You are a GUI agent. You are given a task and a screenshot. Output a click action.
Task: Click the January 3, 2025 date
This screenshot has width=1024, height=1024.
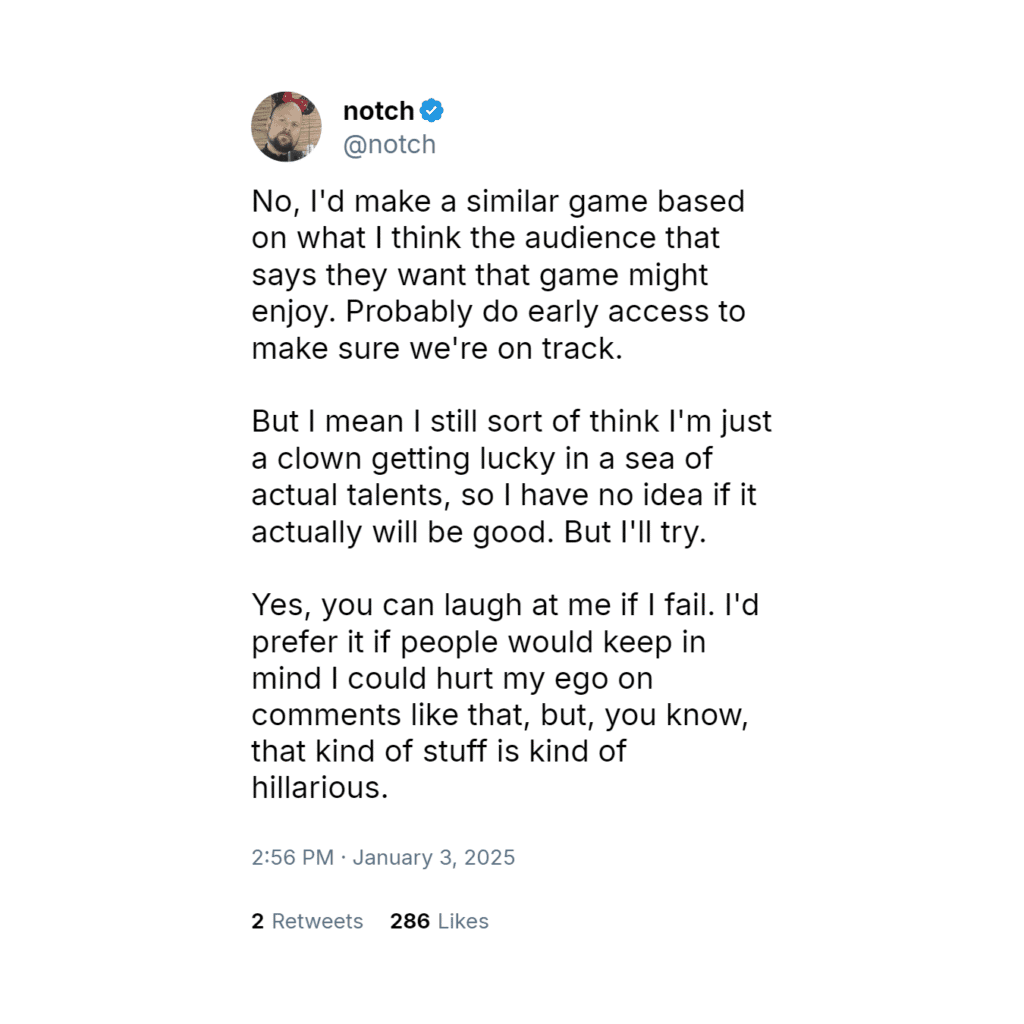point(434,858)
